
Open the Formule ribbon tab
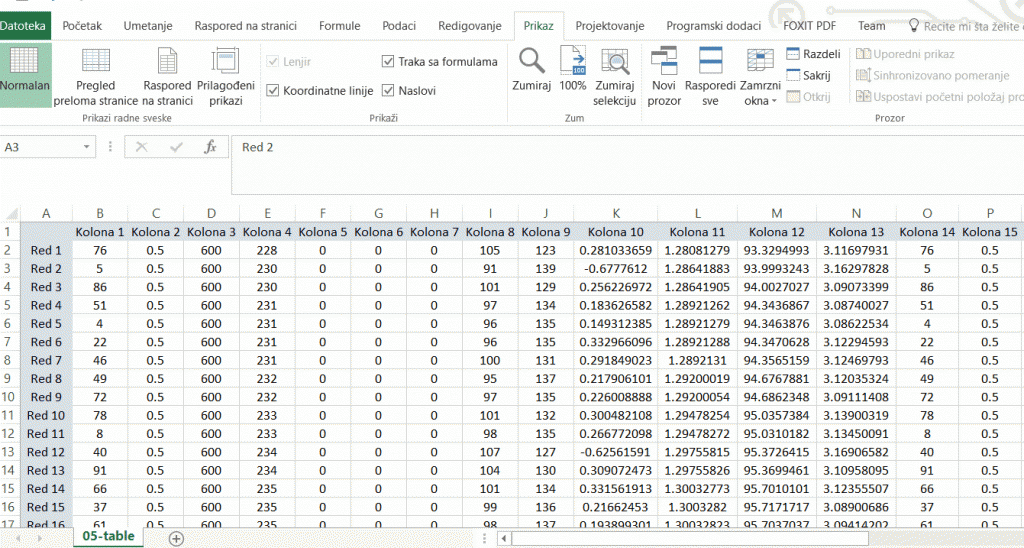tap(340, 25)
